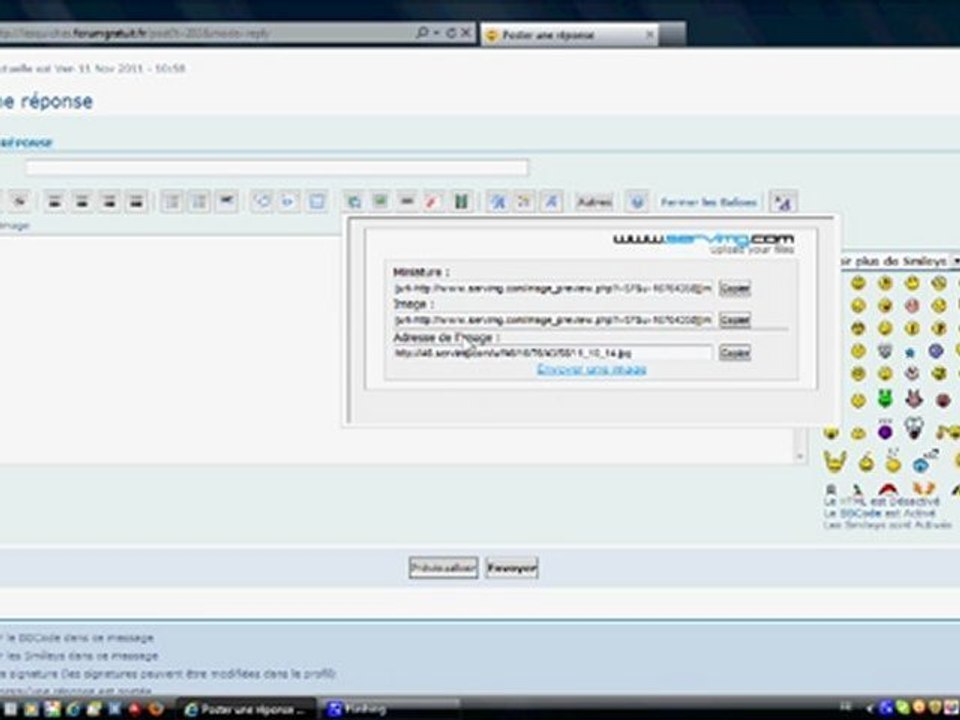The height and width of the screenshot is (720, 960).
Task: Click the address bar stop icon
Action: [x=465, y=33]
